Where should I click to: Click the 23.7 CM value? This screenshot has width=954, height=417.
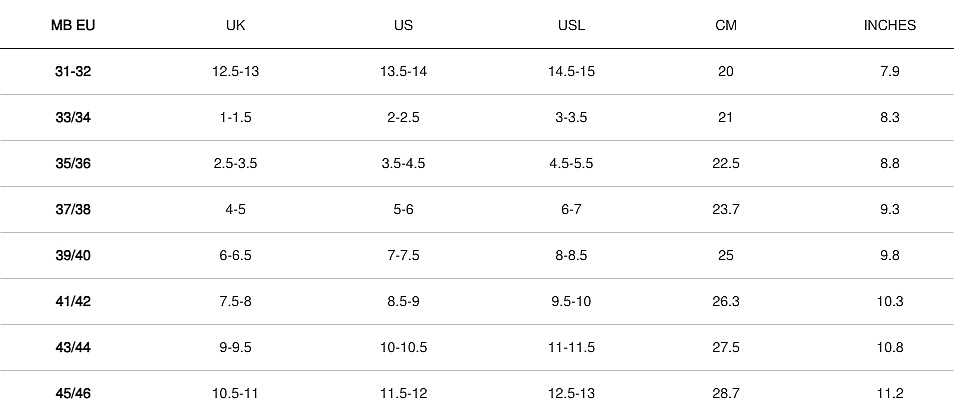click(x=726, y=209)
